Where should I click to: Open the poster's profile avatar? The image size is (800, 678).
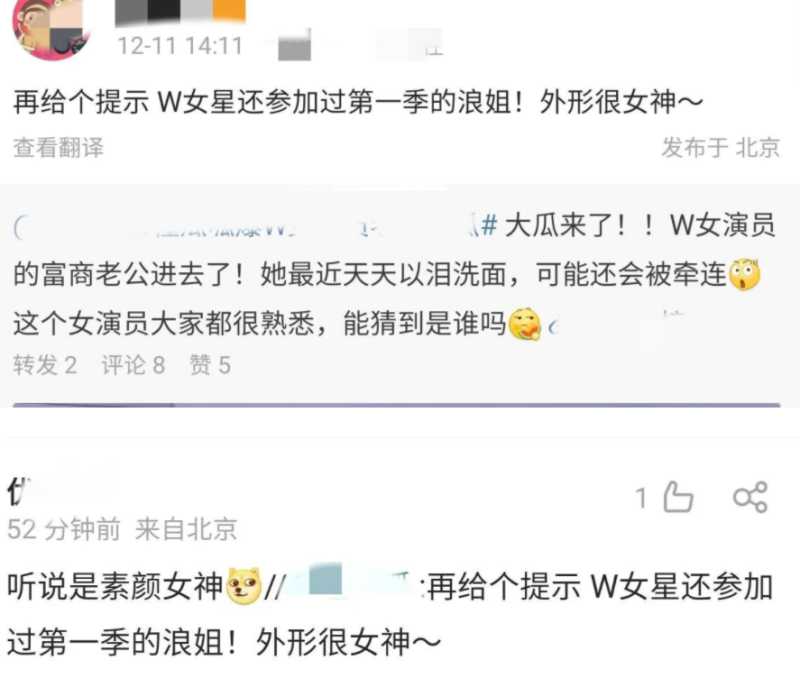click(x=51, y=28)
